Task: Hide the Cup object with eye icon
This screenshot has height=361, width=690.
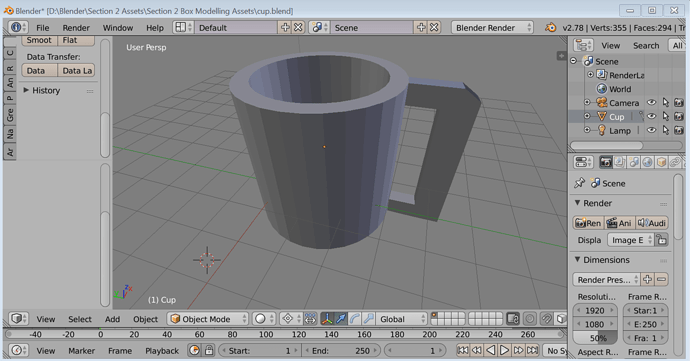Action: 651,116
